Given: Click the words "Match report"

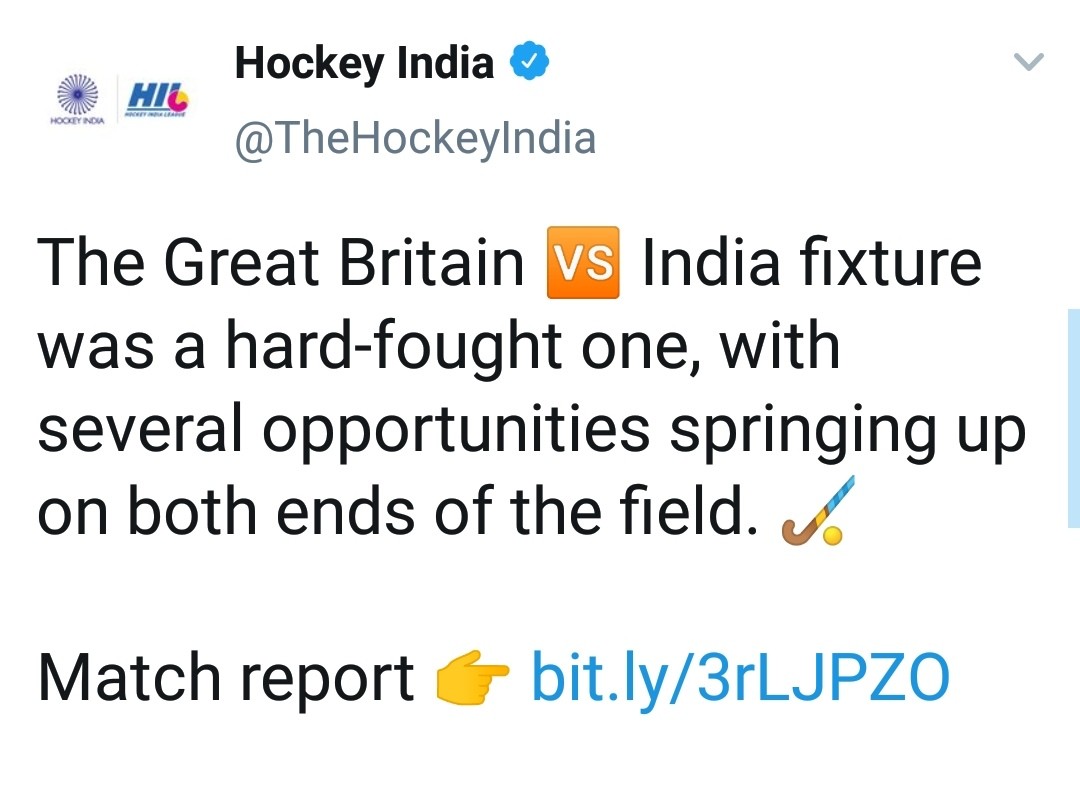Looking at the screenshot, I should tap(226, 678).
